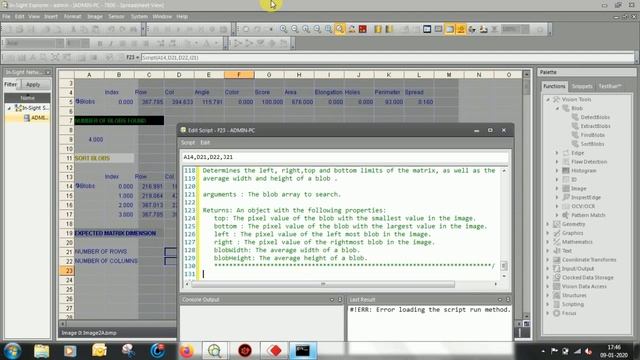Expand the Geometry tree node
The height and width of the screenshot is (360, 640).
coord(548,224)
